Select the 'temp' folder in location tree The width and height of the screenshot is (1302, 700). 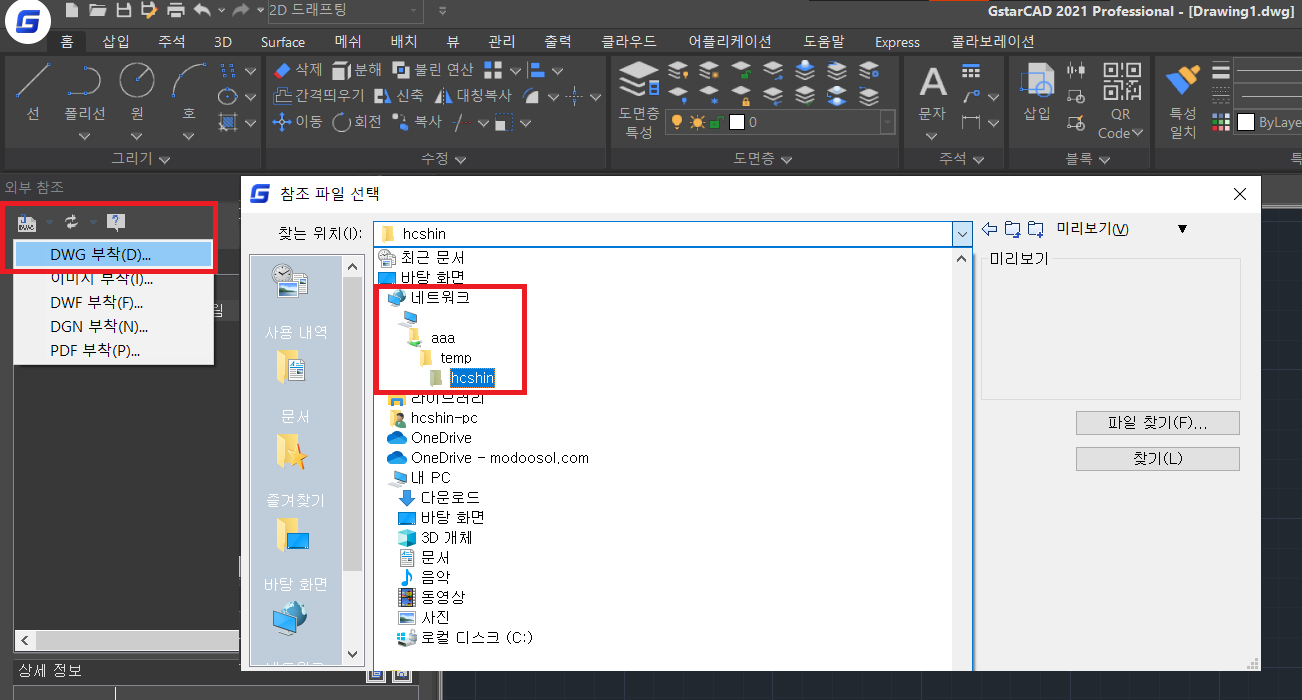[446, 357]
